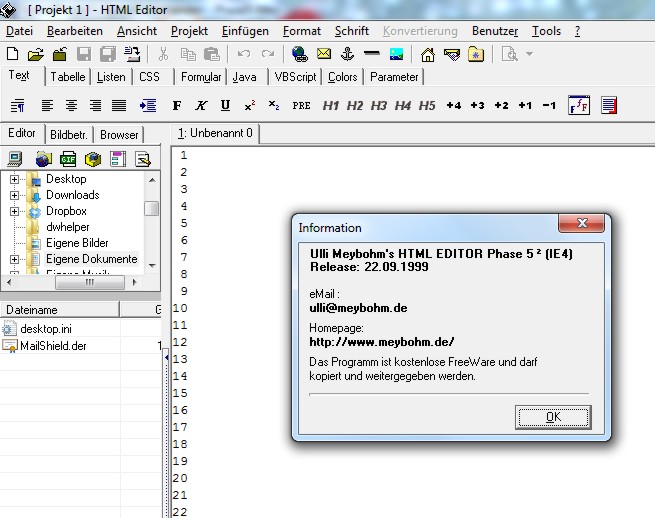Click the GIF icon in the Editor panel
This screenshot has width=655, height=518.
(68, 158)
